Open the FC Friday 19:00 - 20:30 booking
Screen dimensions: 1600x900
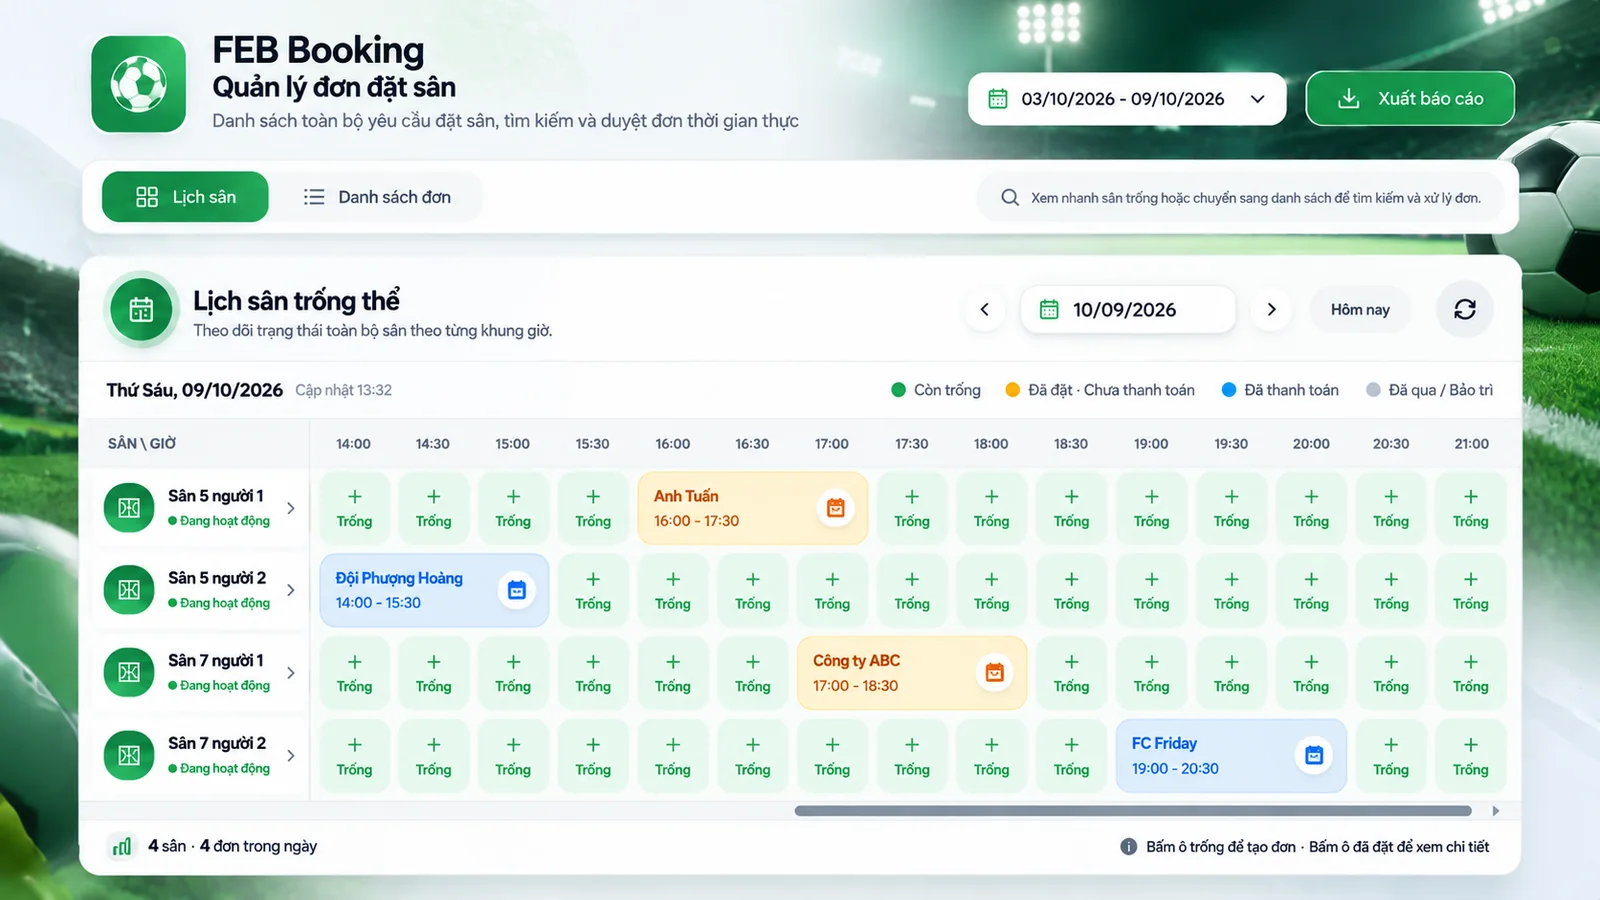[x=1231, y=756]
